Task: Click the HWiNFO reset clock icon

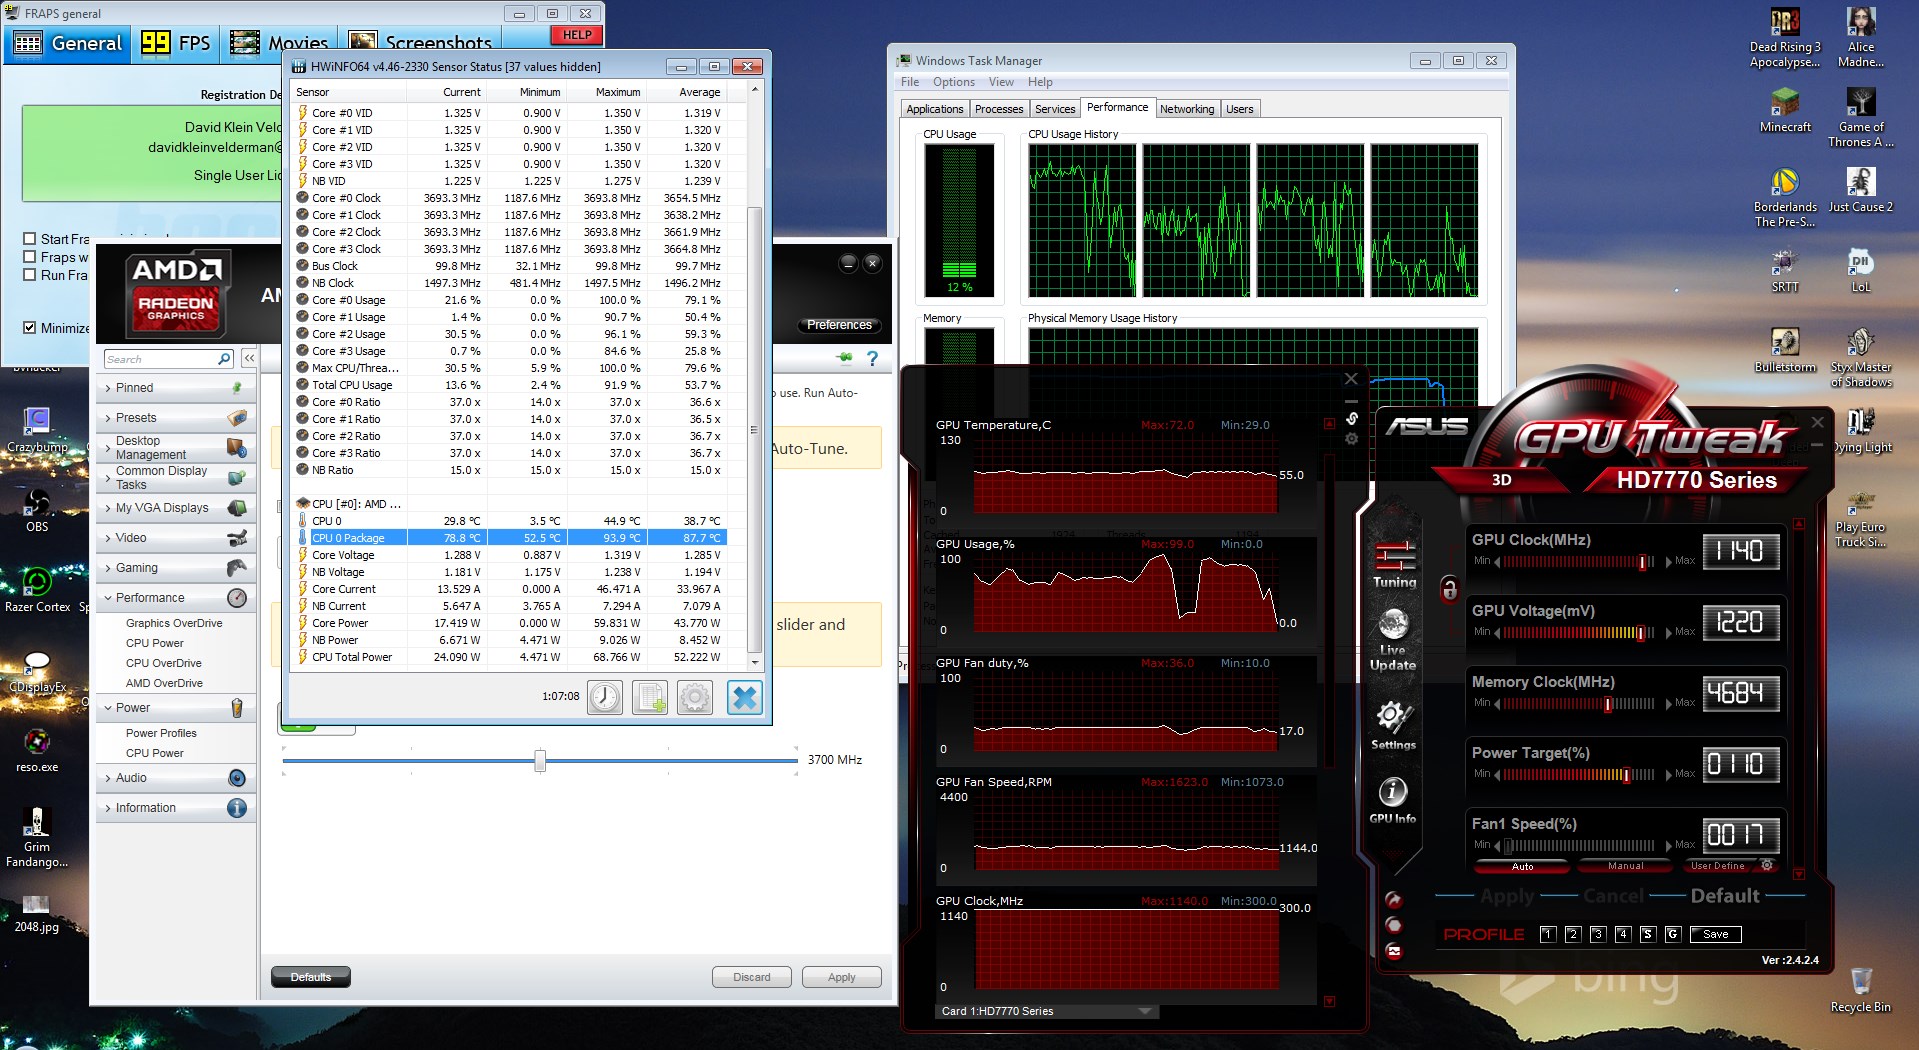Action: pos(604,697)
